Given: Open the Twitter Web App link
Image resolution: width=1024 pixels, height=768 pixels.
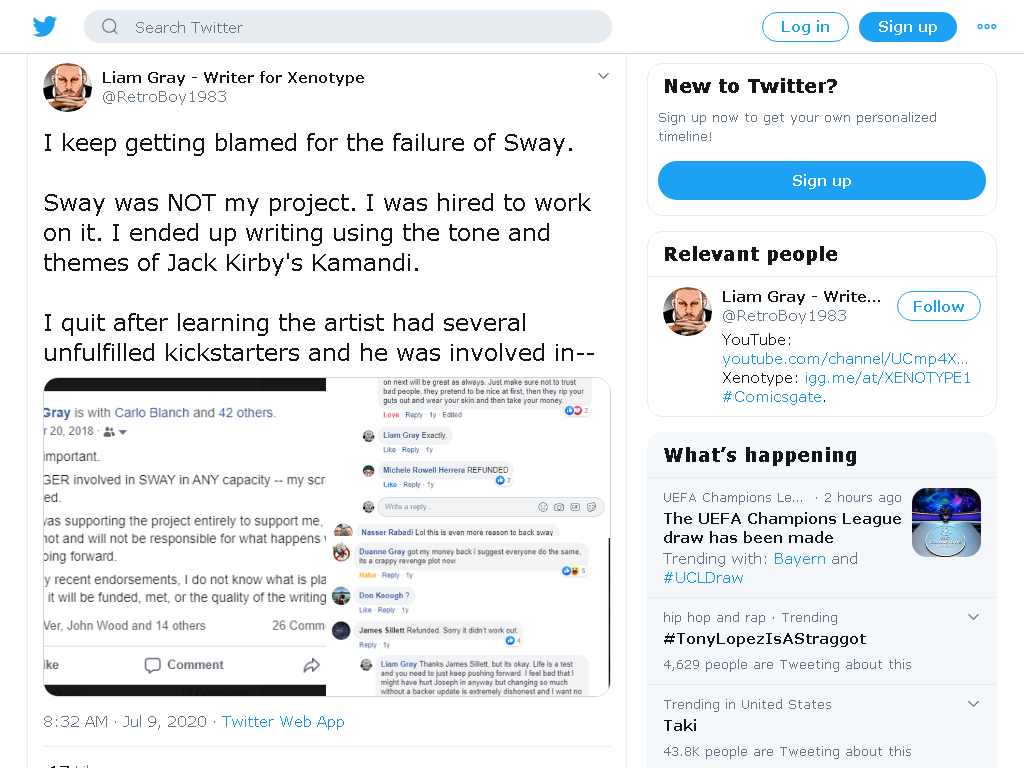Looking at the screenshot, I should pos(283,722).
